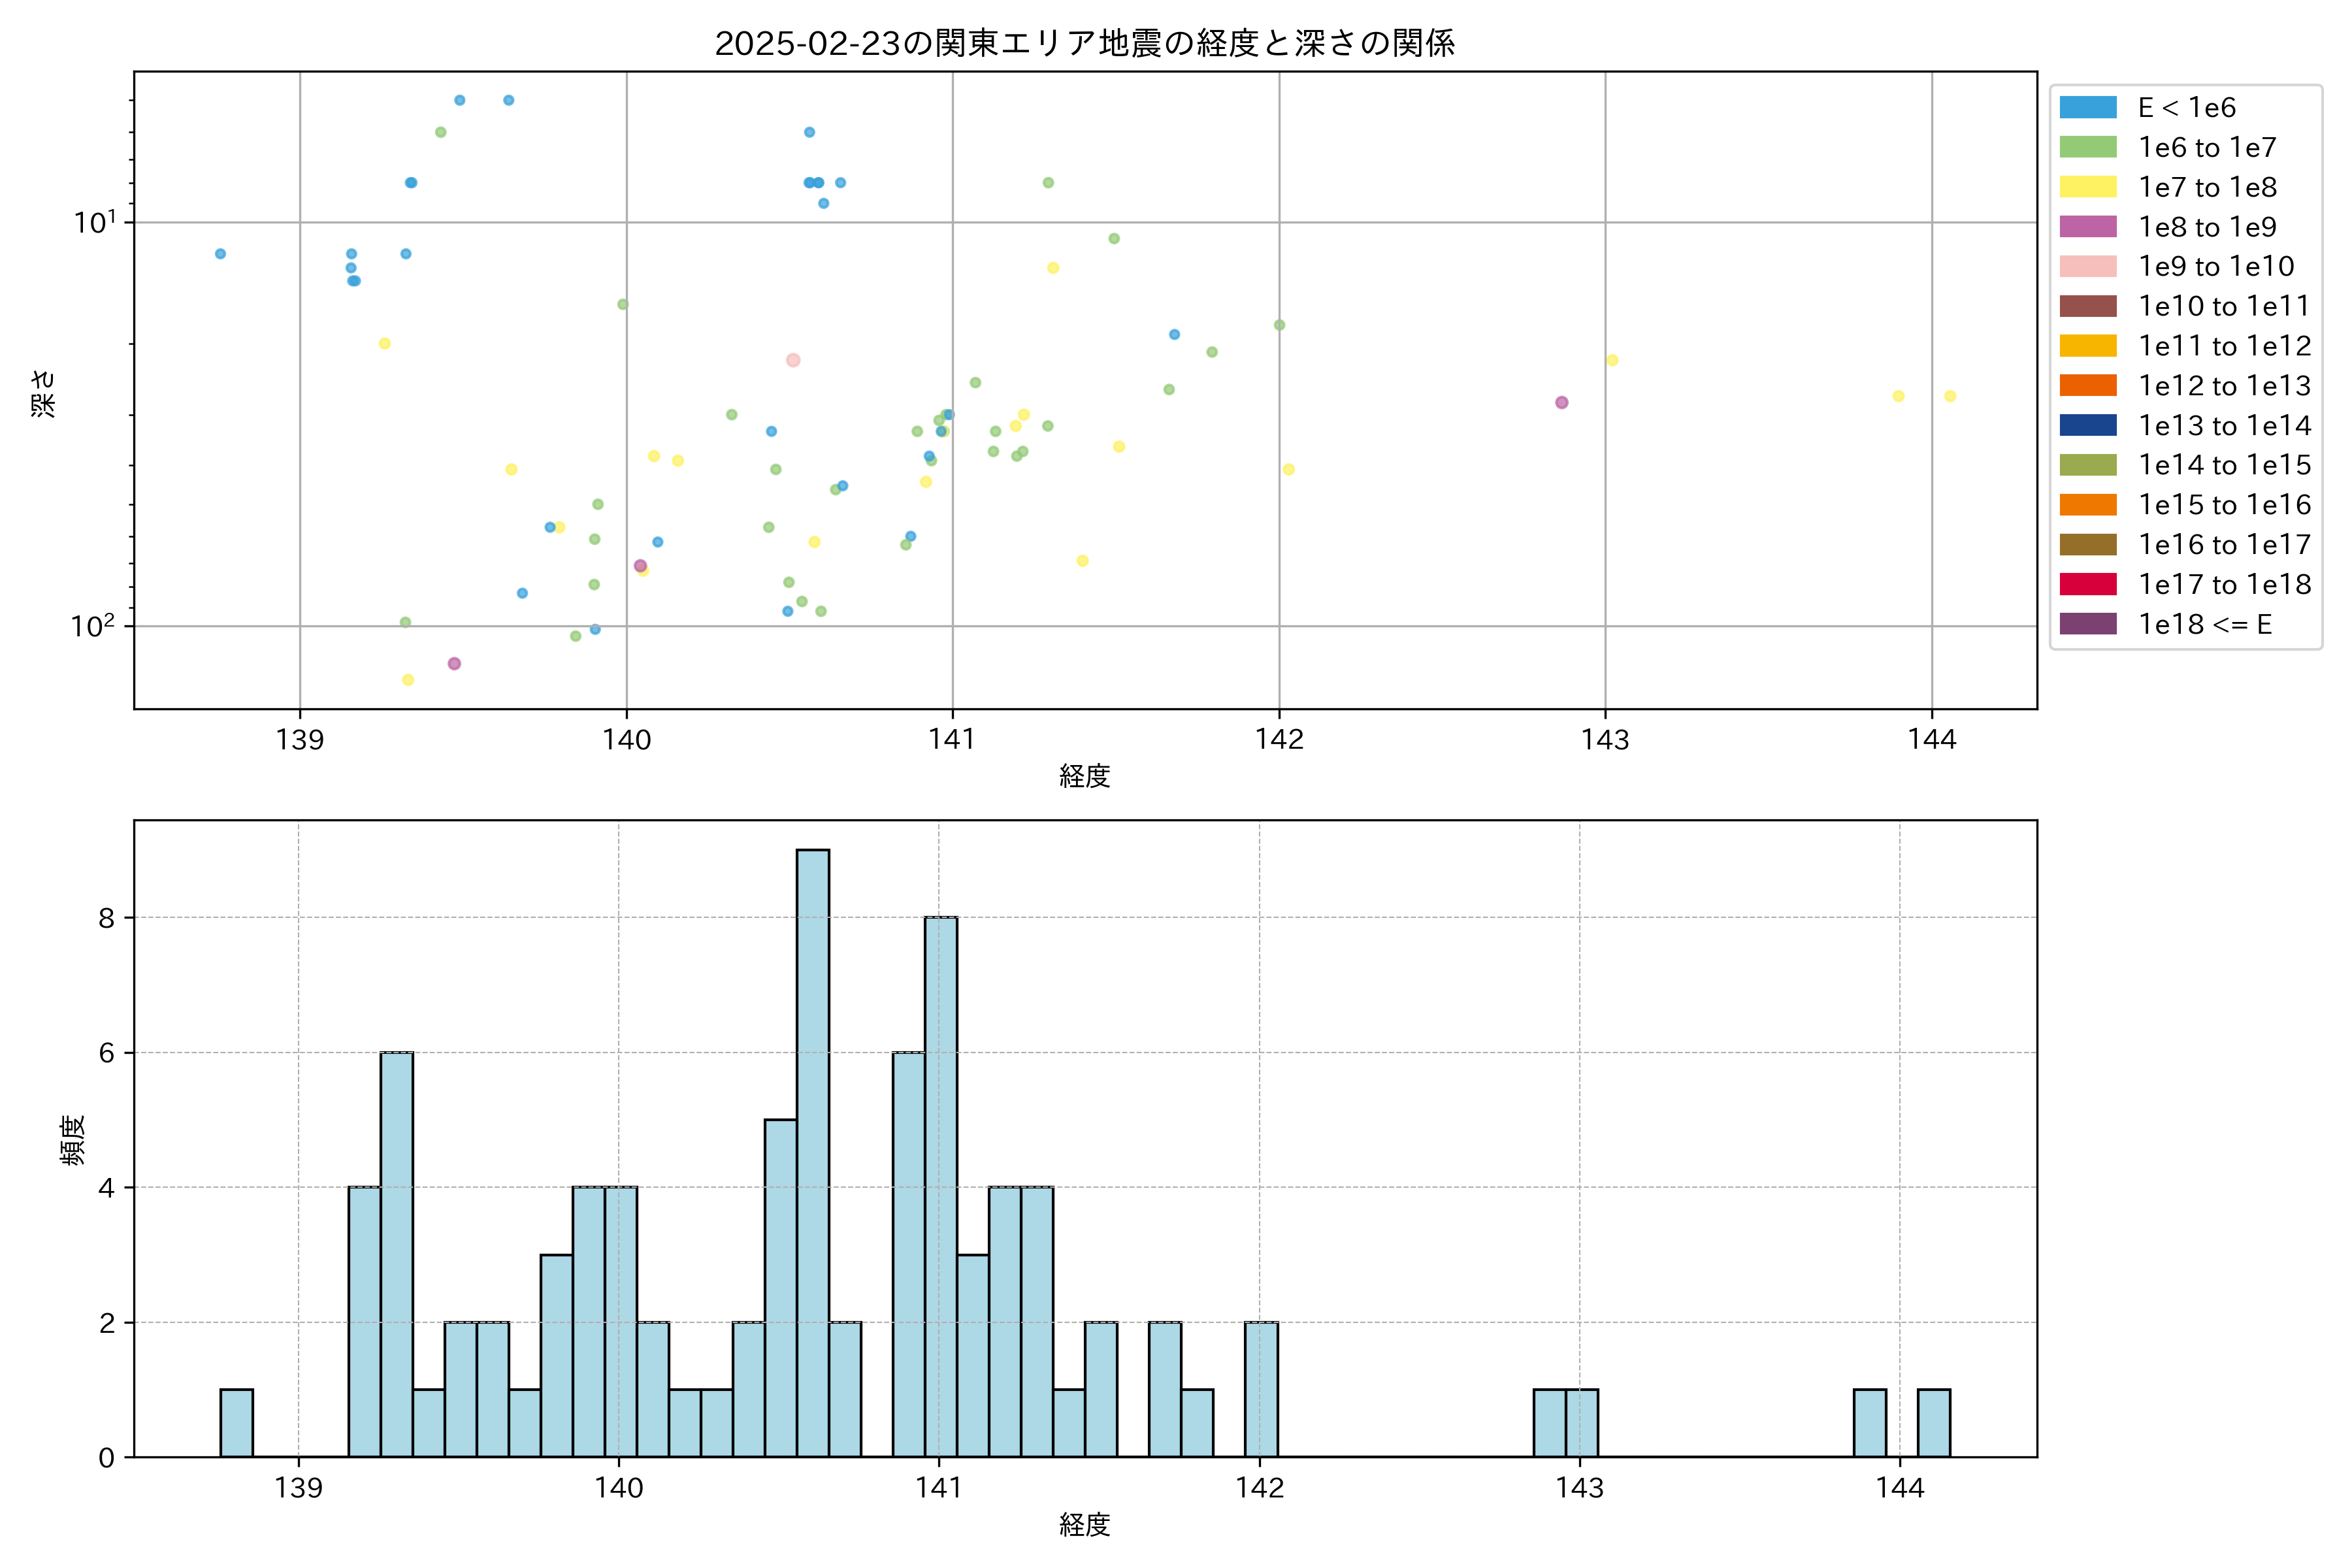Click the histogram bar of height 8 at 141
Viewport: 2352px width, 1568px height.
click(x=940, y=1187)
